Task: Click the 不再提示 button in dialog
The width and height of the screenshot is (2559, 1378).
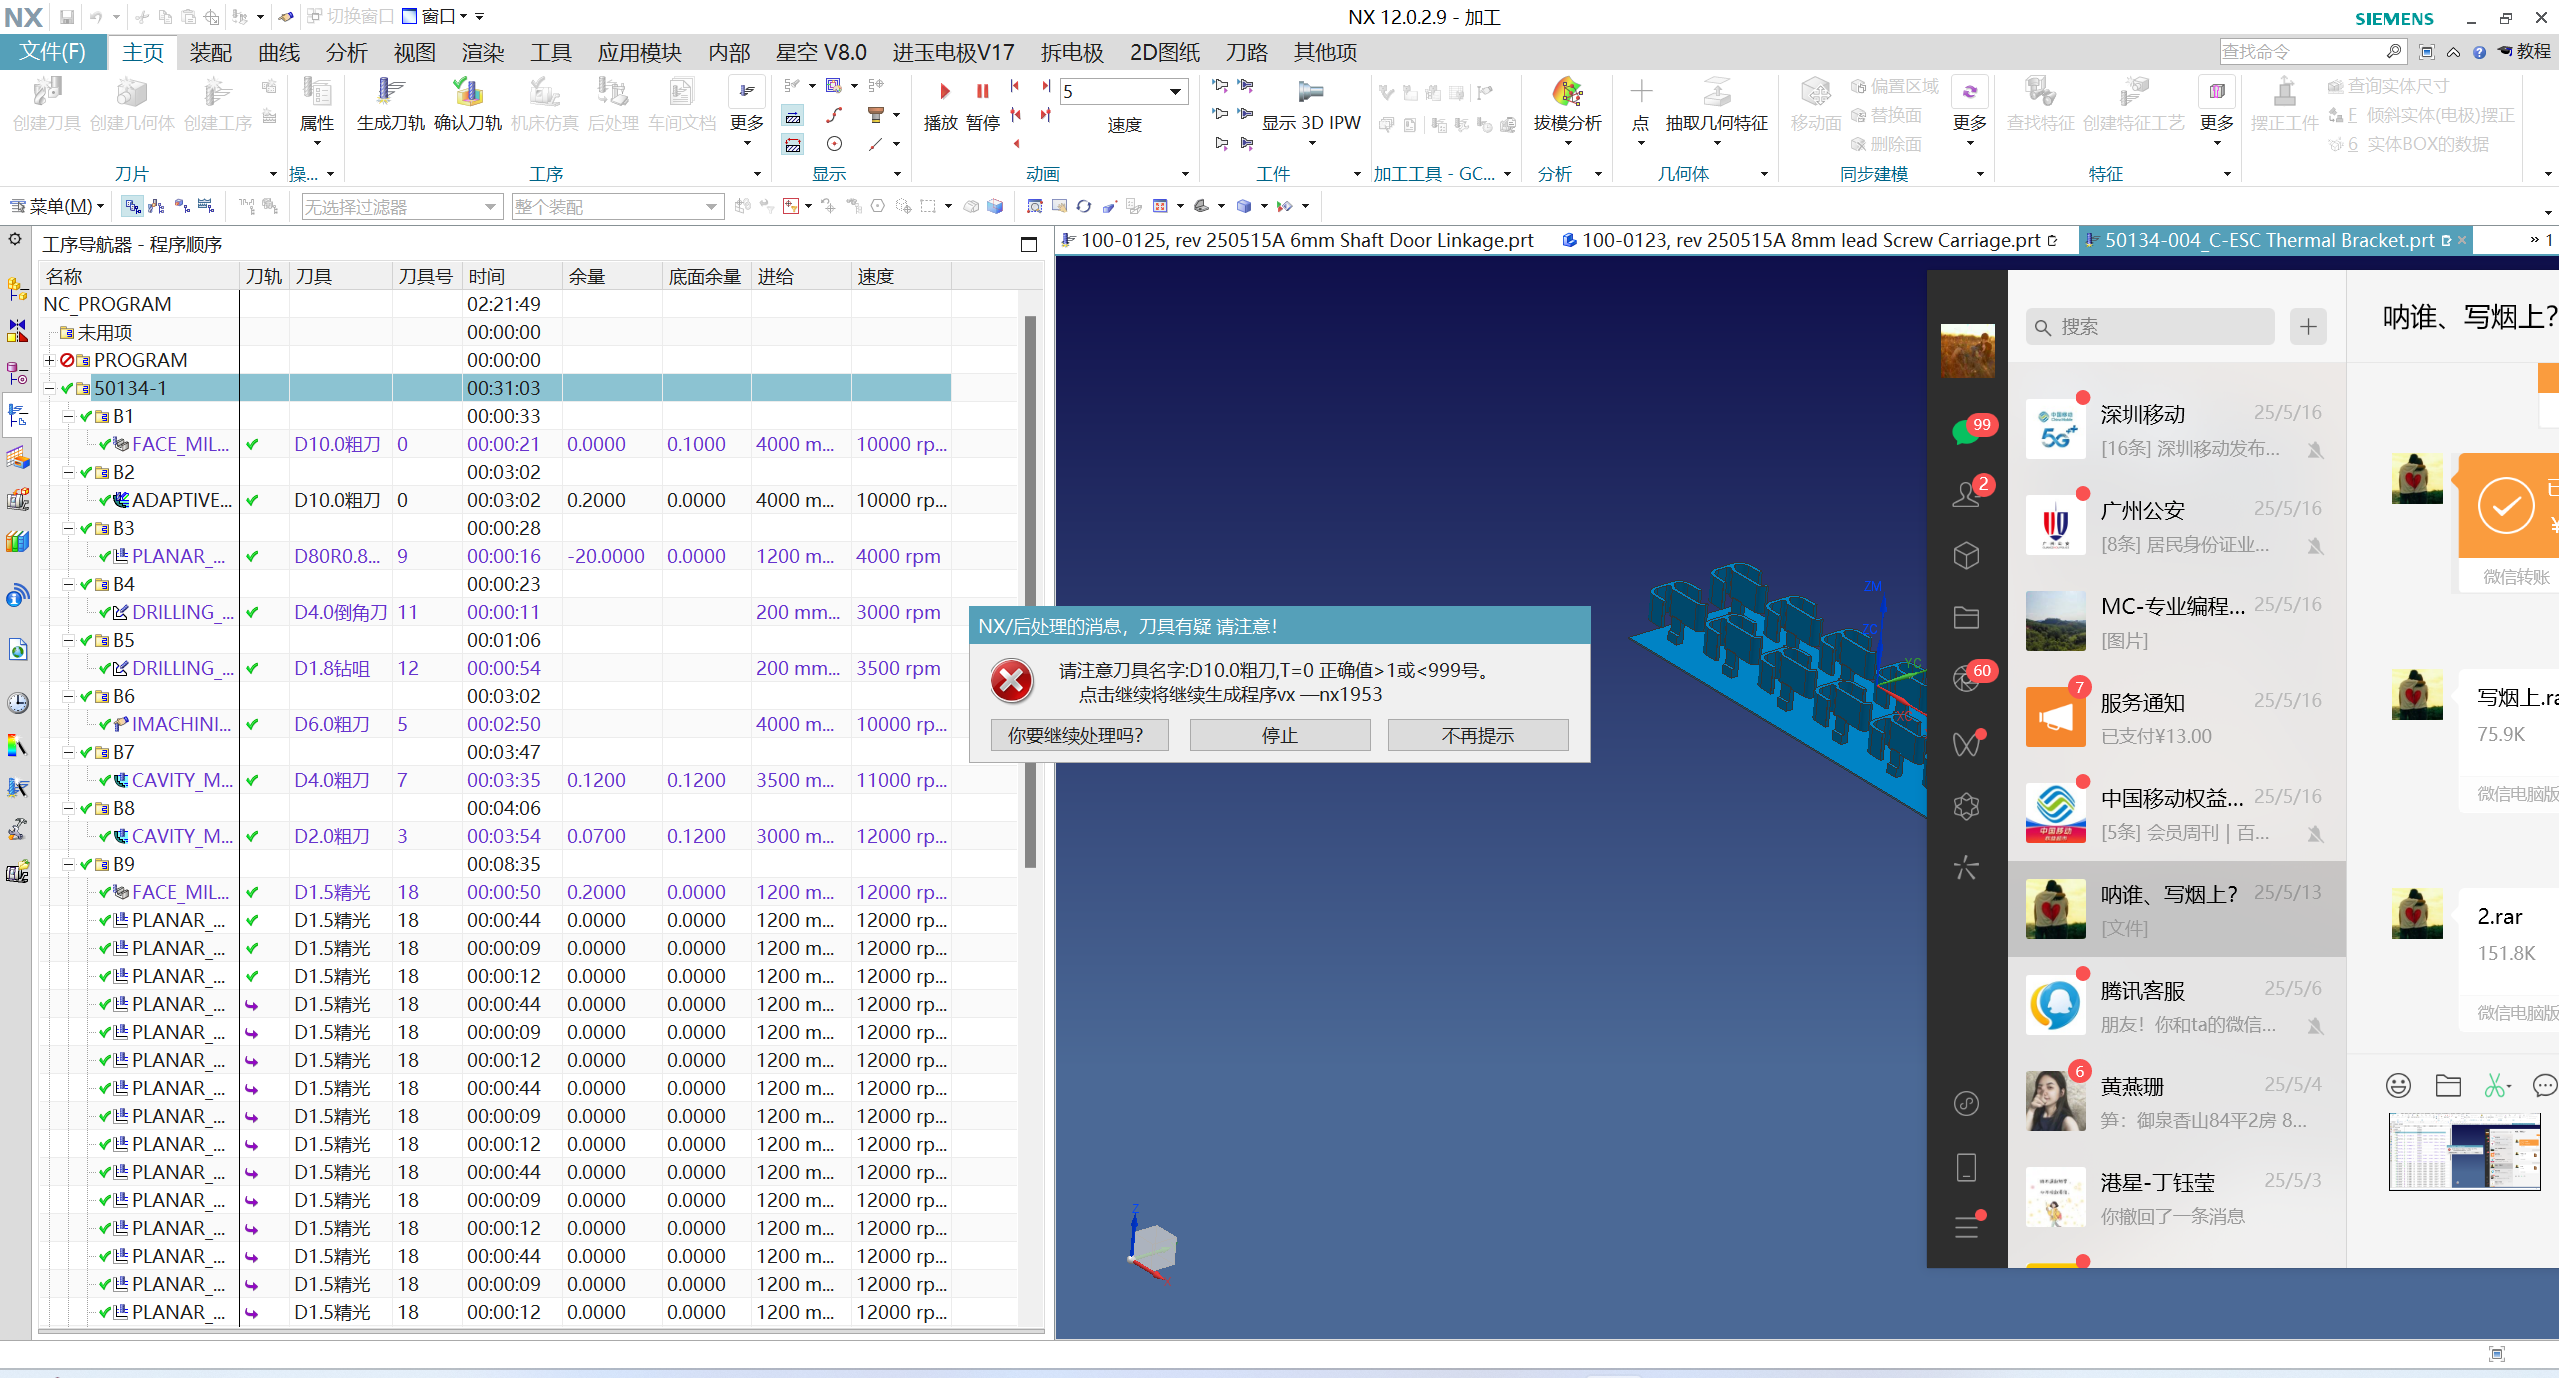Action: click(1477, 736)
